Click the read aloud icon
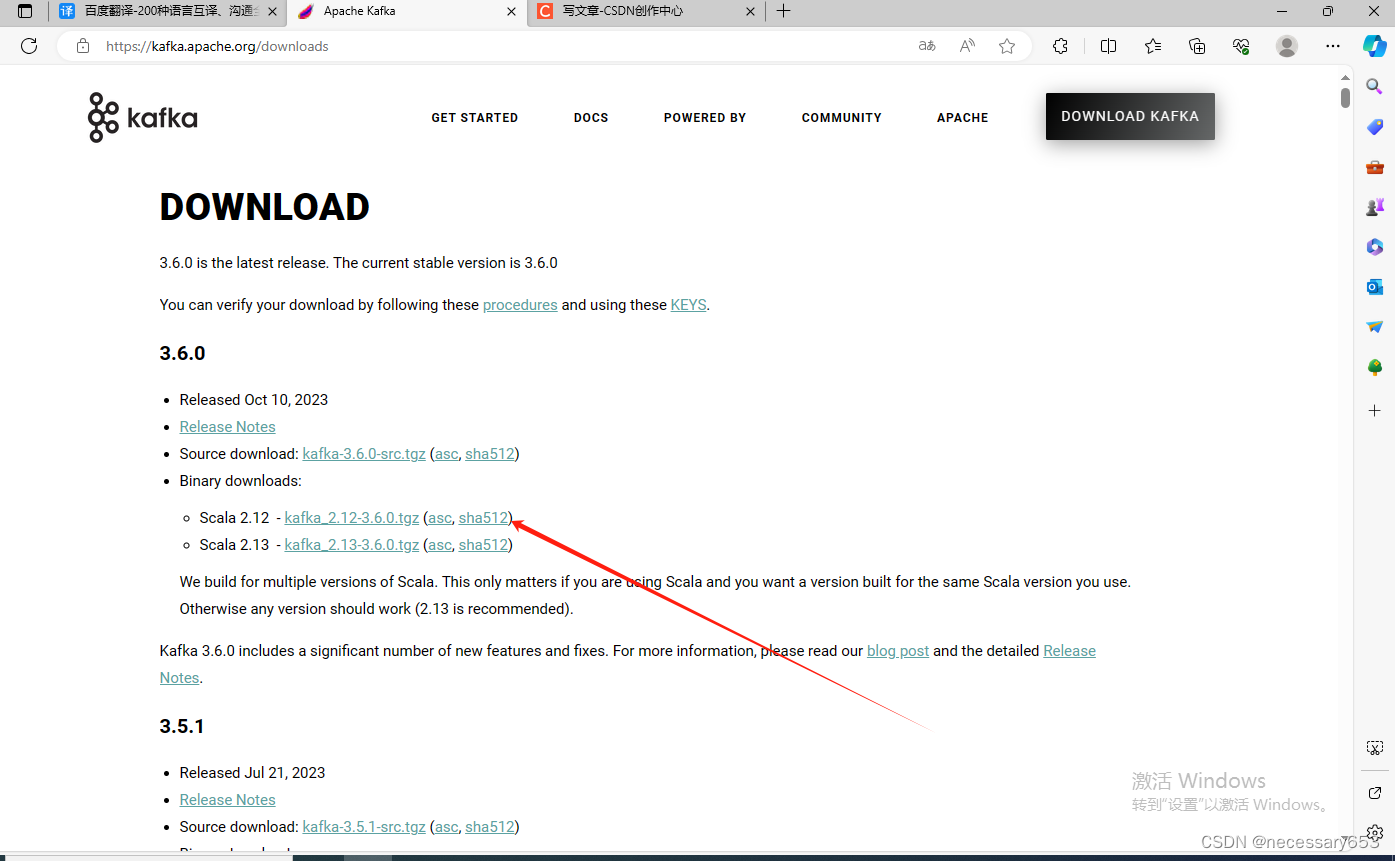 (x=967, y=46)
